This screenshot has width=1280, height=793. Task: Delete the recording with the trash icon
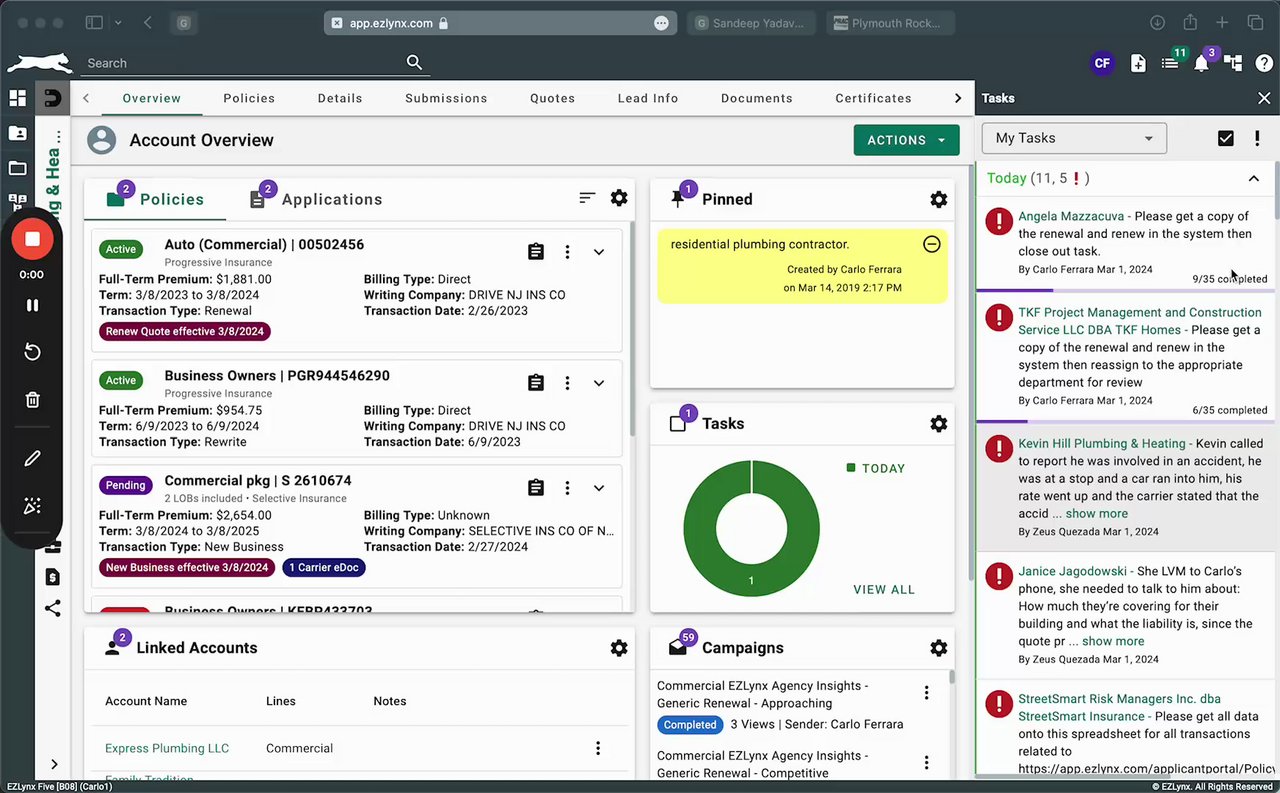click(32, 400)
